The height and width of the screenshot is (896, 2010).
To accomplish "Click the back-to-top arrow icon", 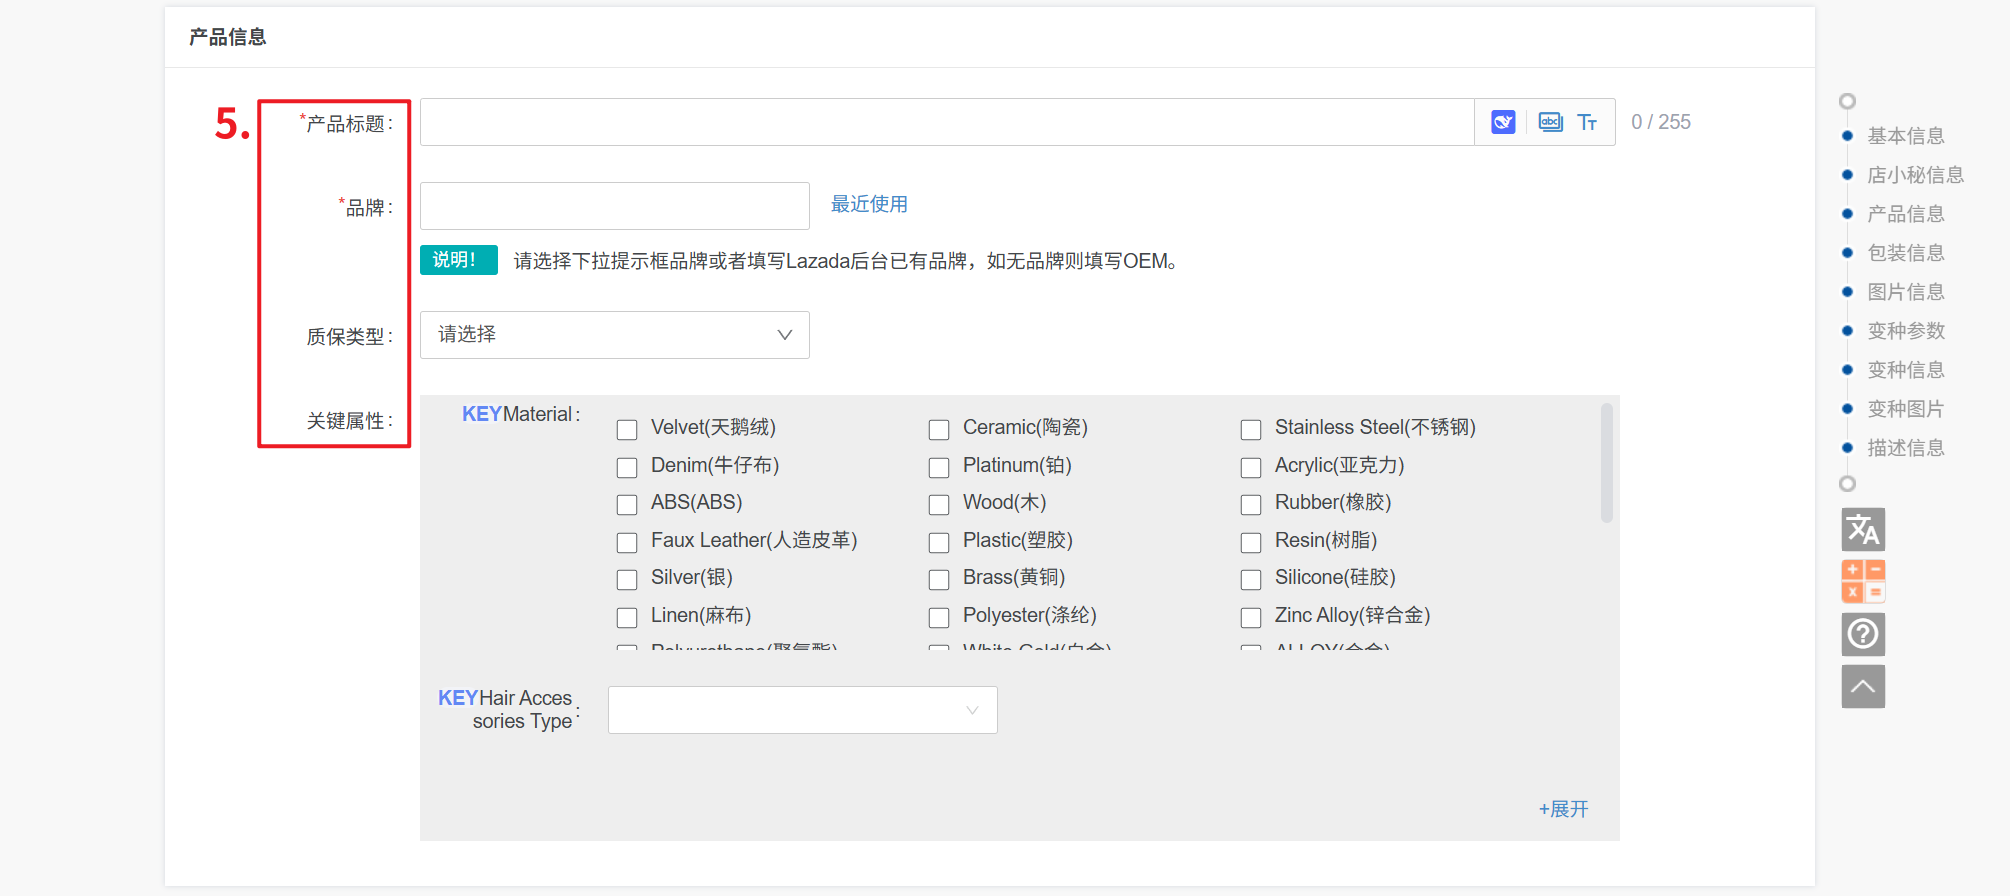I will tap(1863, 687).
